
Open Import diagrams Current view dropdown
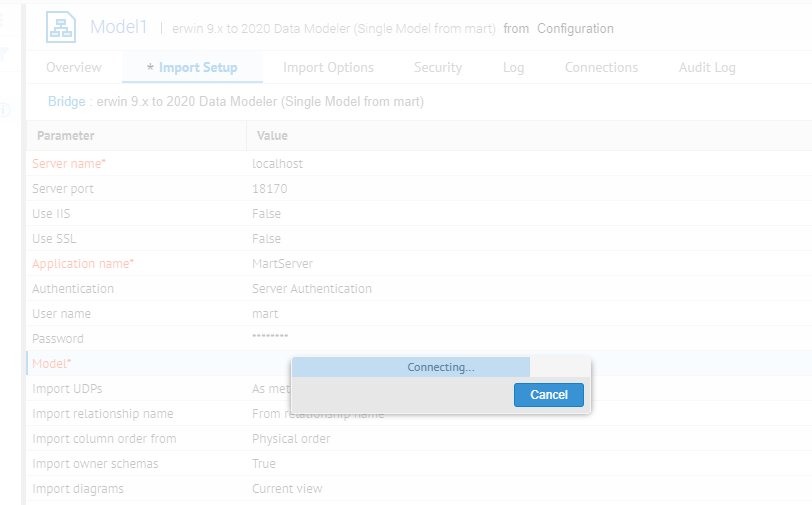[287, 489]
